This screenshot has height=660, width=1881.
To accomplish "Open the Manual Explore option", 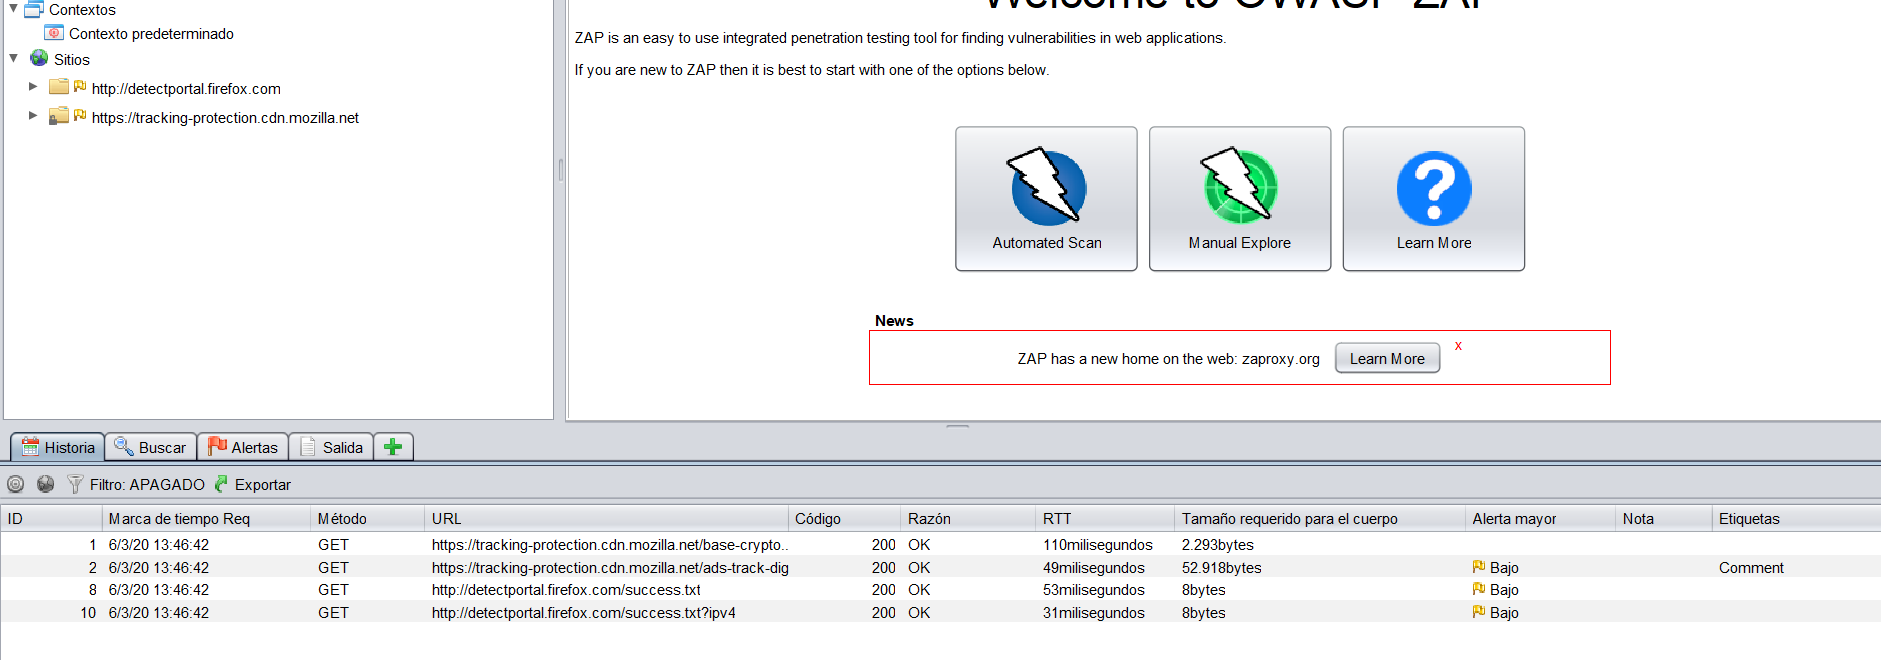I will [x=1240, y=198].
